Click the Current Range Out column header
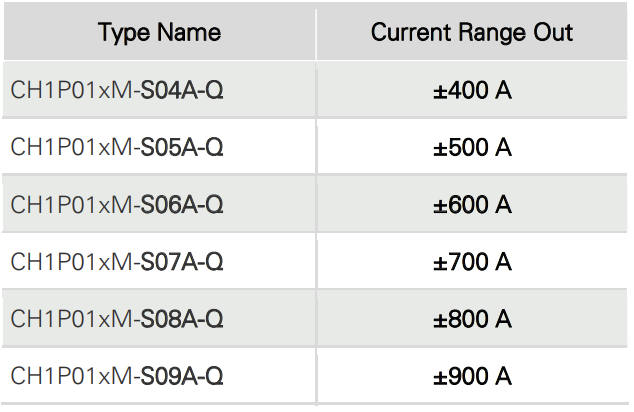This screenshot has height=412, width=634. tap(472, 33)
